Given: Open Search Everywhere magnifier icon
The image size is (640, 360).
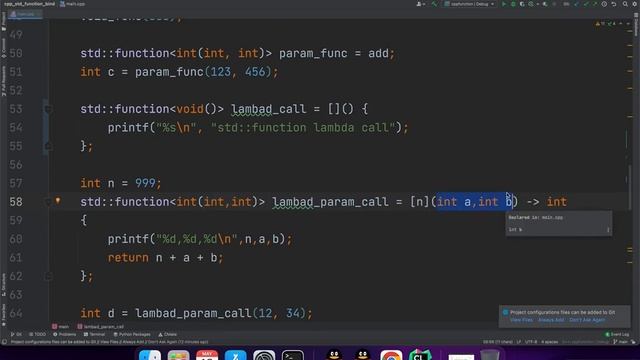Looking at the screenshot, I should coord(625,4).
